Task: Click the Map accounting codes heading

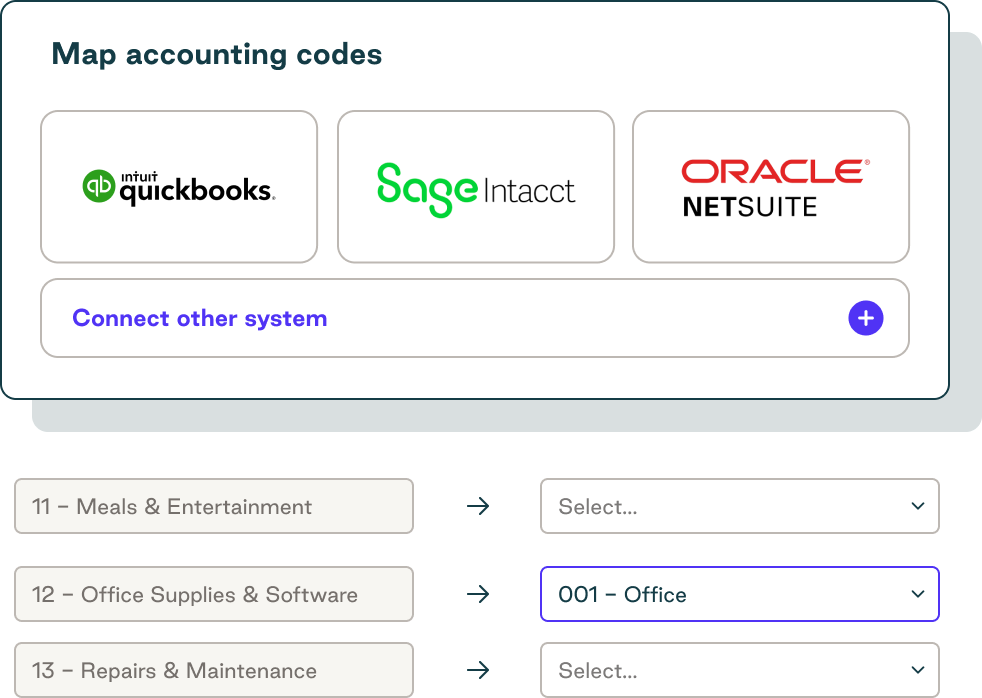Action: 217,54
